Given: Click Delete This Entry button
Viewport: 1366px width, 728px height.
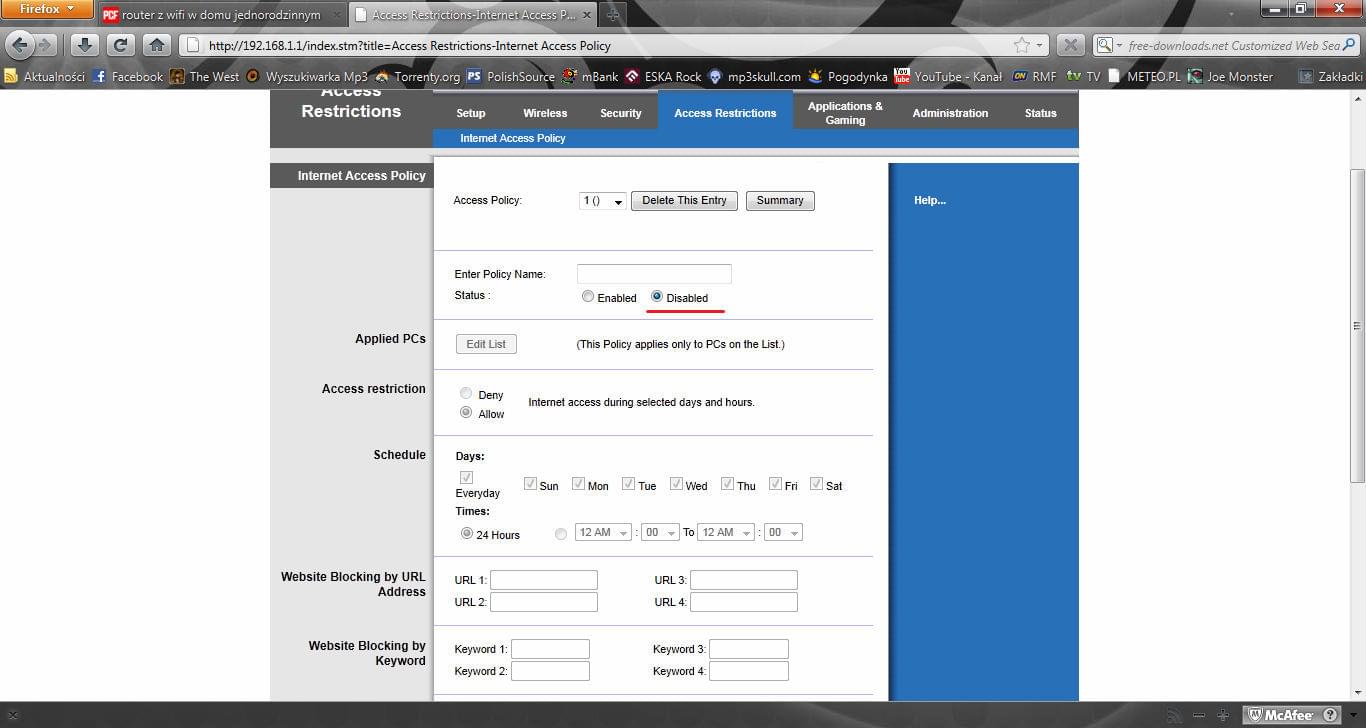Looking at the screenshot, I should 684,201.
